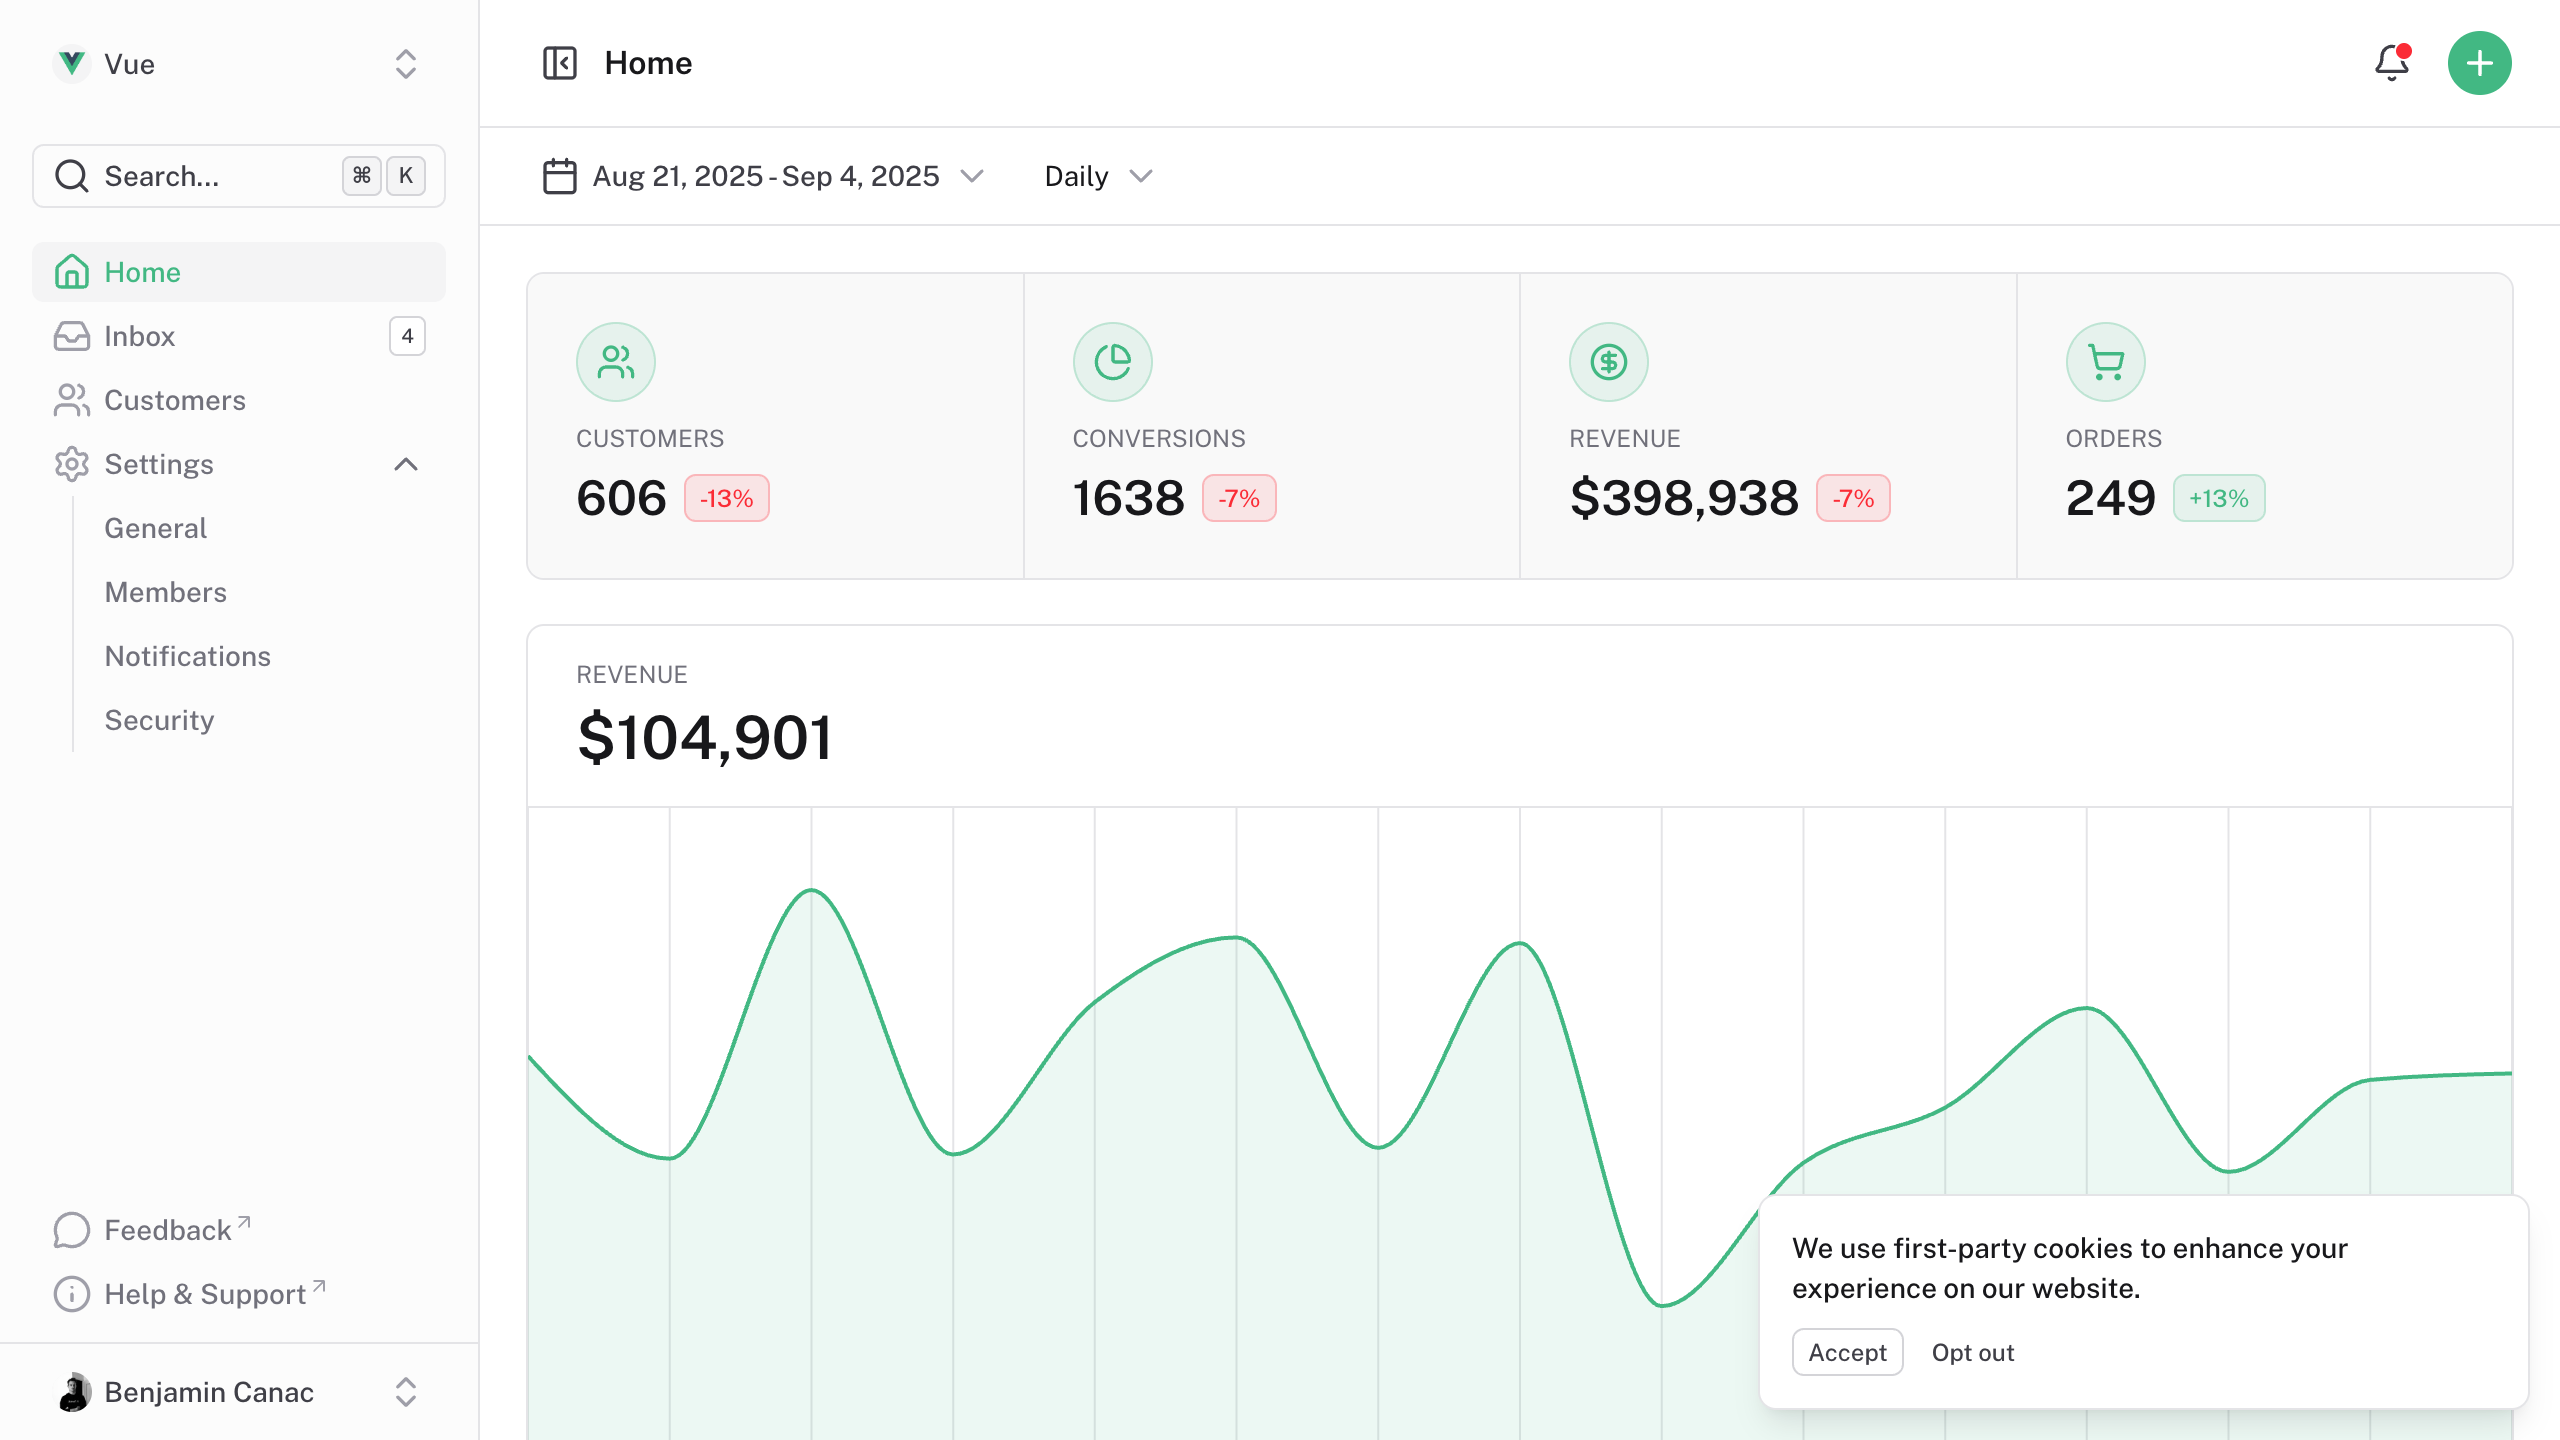
Task: Click the Conversions pie chart icon
Action: (1112, 361)
